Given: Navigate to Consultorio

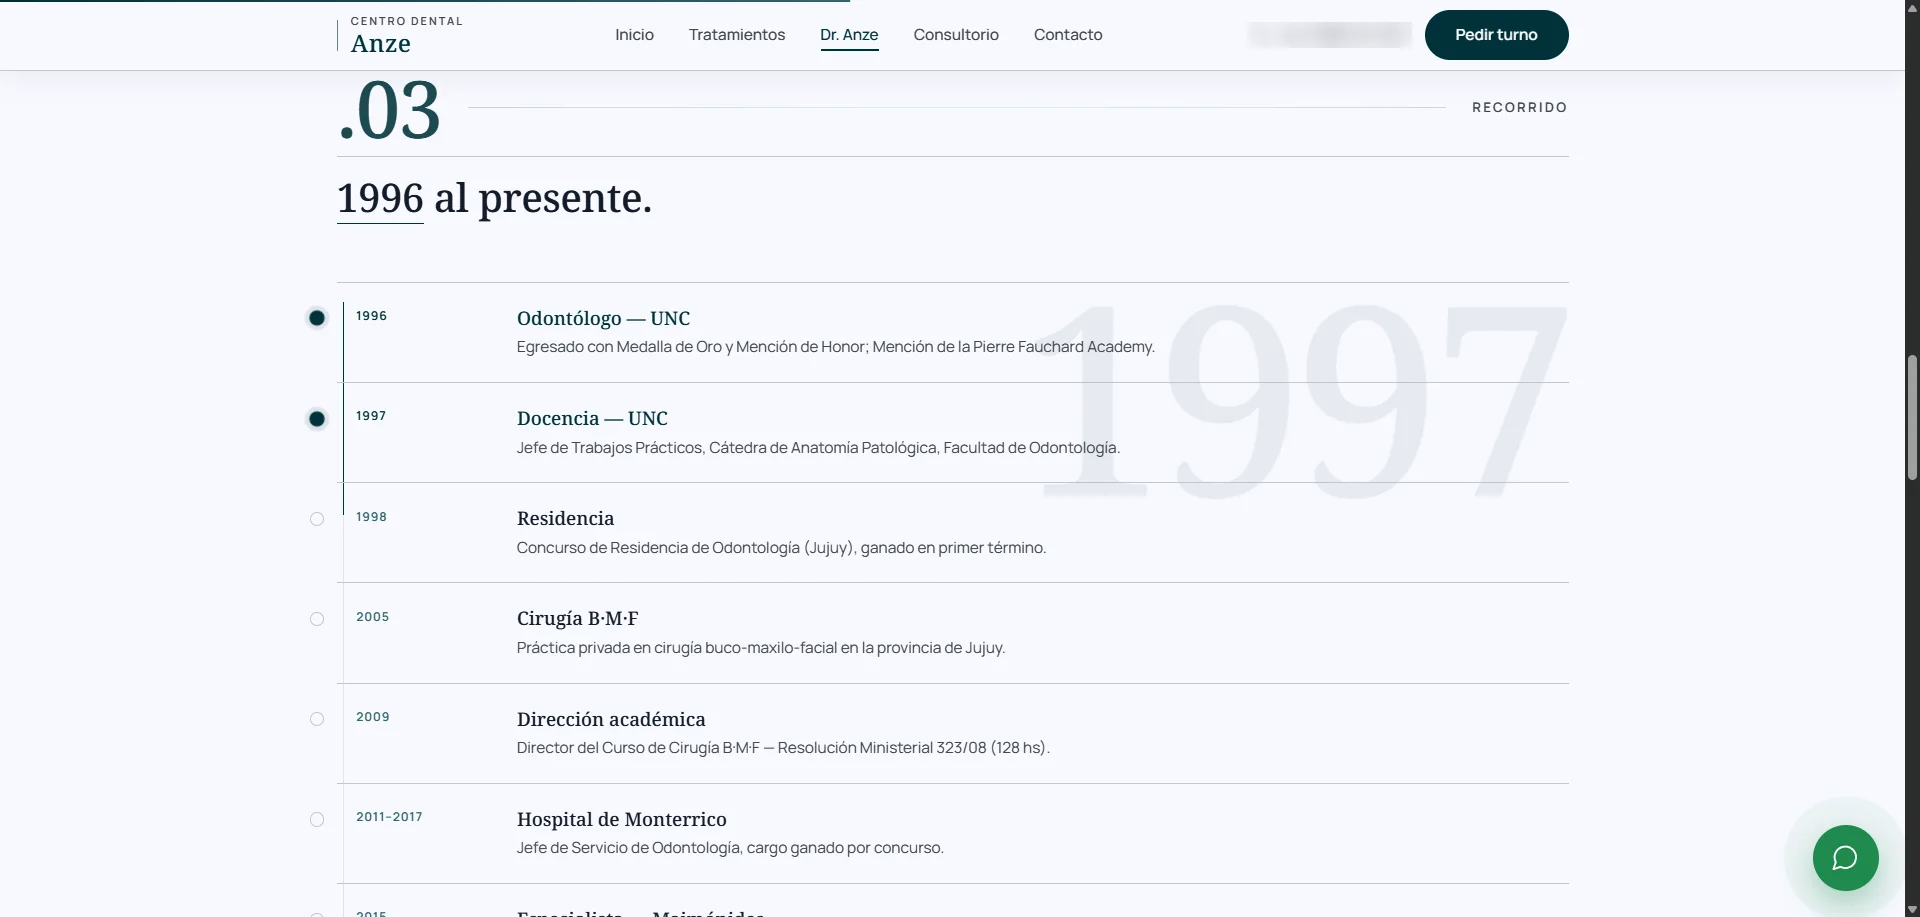Looking at the screenshot, I should (x=956, y=35).
